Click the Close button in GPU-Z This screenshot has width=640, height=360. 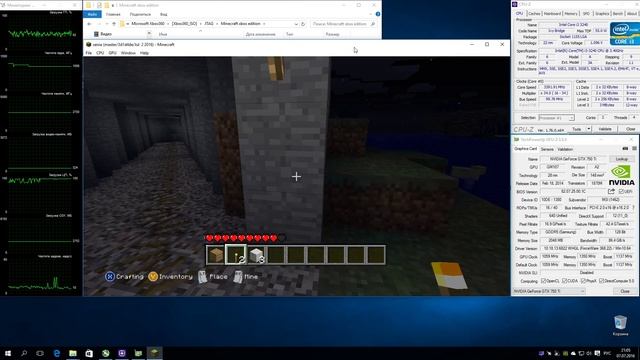(625, 291)
